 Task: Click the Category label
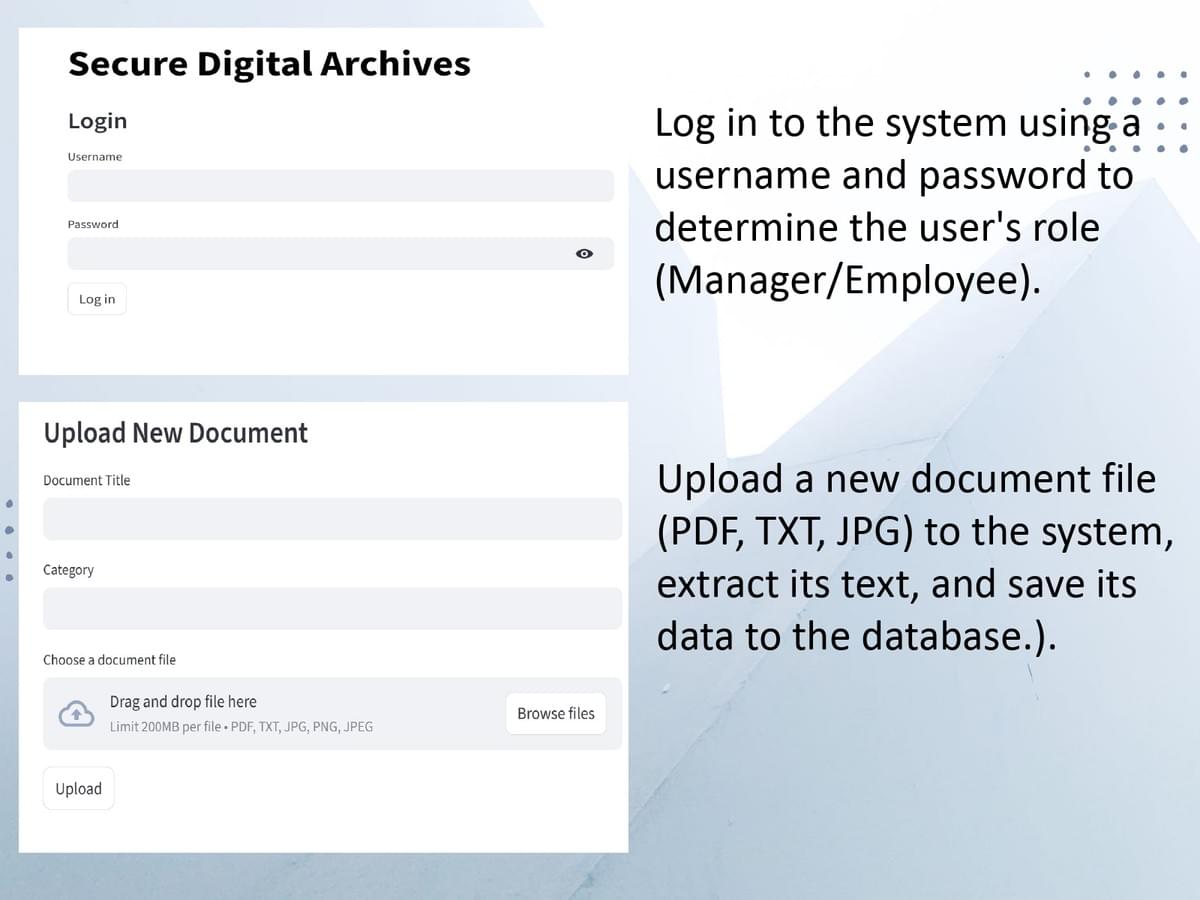coord(68,570)
